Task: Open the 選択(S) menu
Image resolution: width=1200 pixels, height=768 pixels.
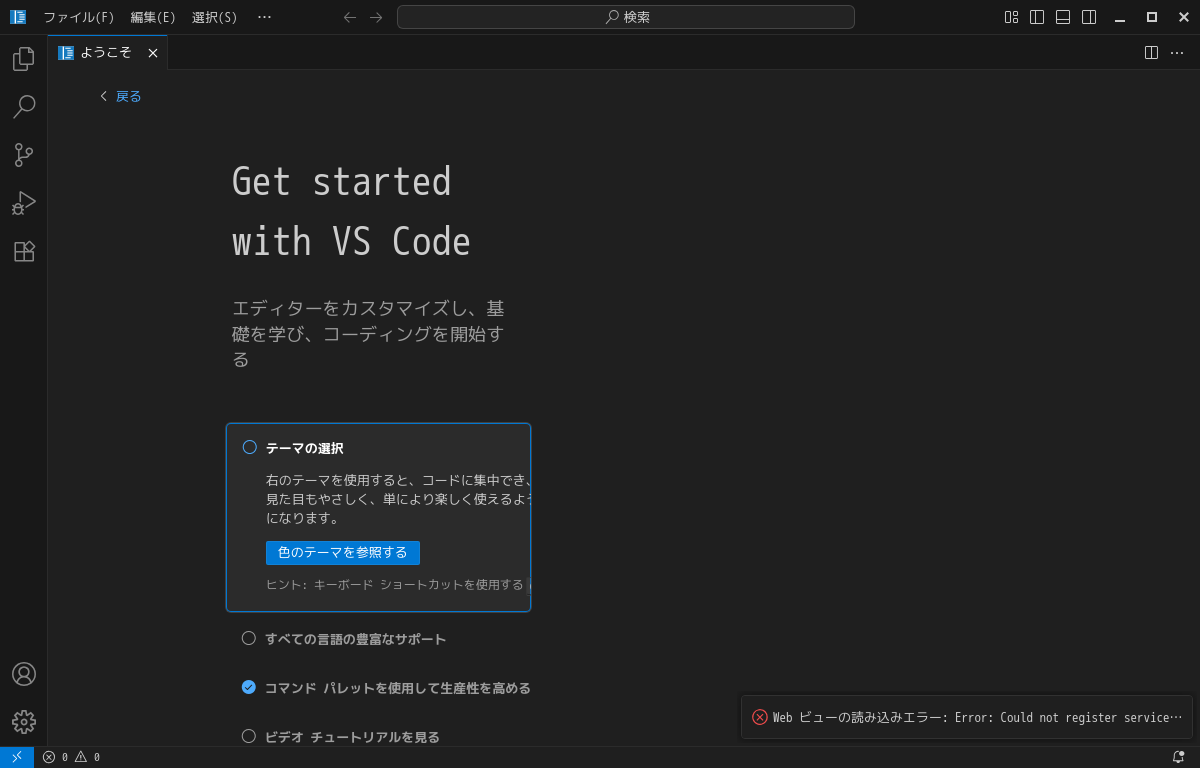Action: [215, 17]
